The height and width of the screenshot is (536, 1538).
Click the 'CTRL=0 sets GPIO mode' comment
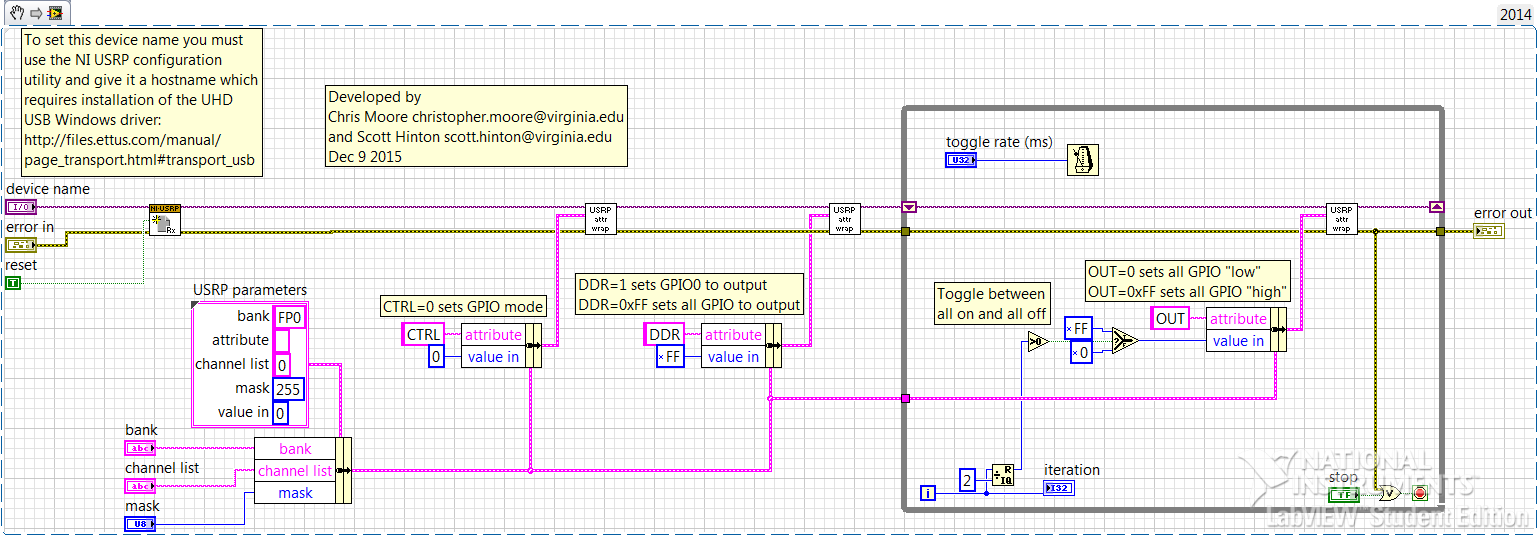[464, 306]
